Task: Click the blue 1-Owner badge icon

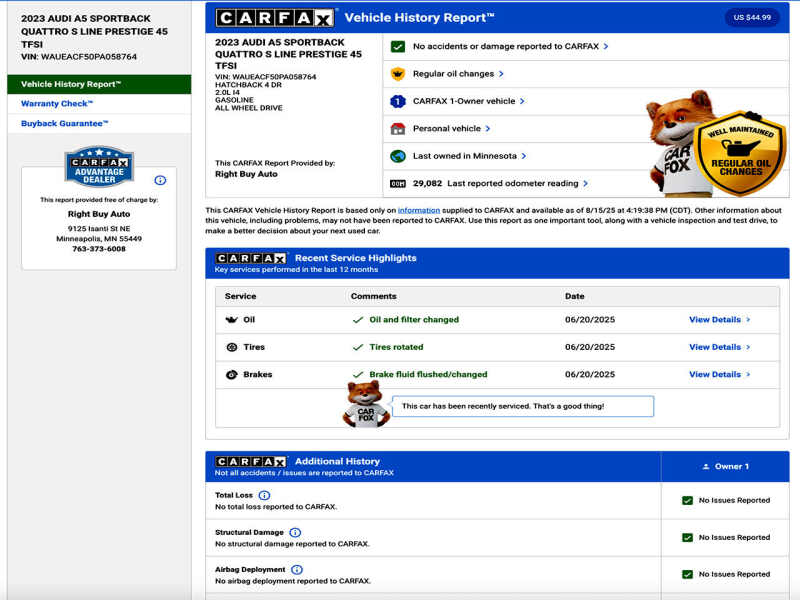Action: click(x=398, y=102)
